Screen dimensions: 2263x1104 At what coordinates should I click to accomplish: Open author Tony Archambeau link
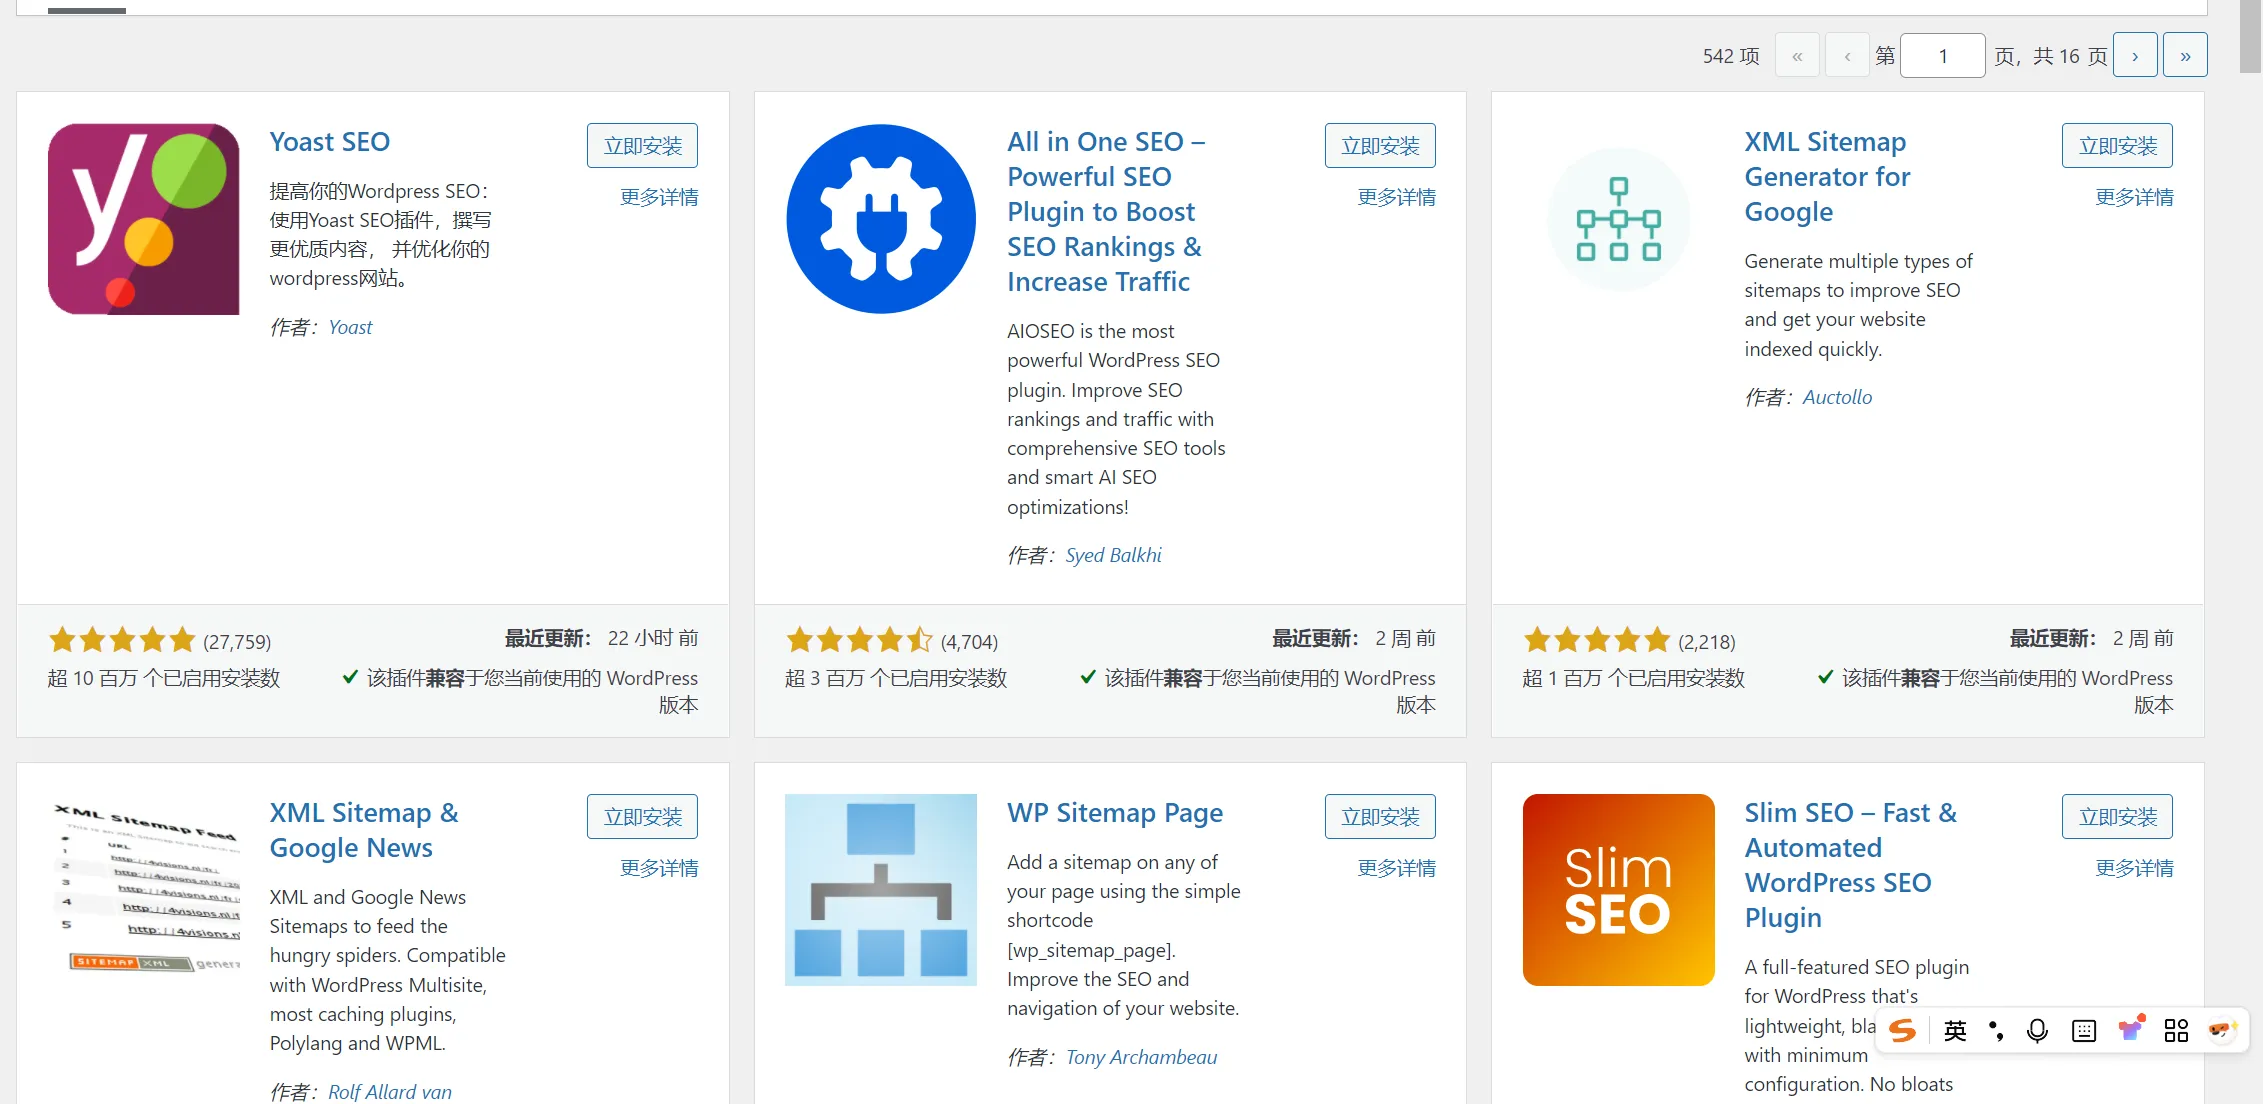(x=1141, y=1057)
